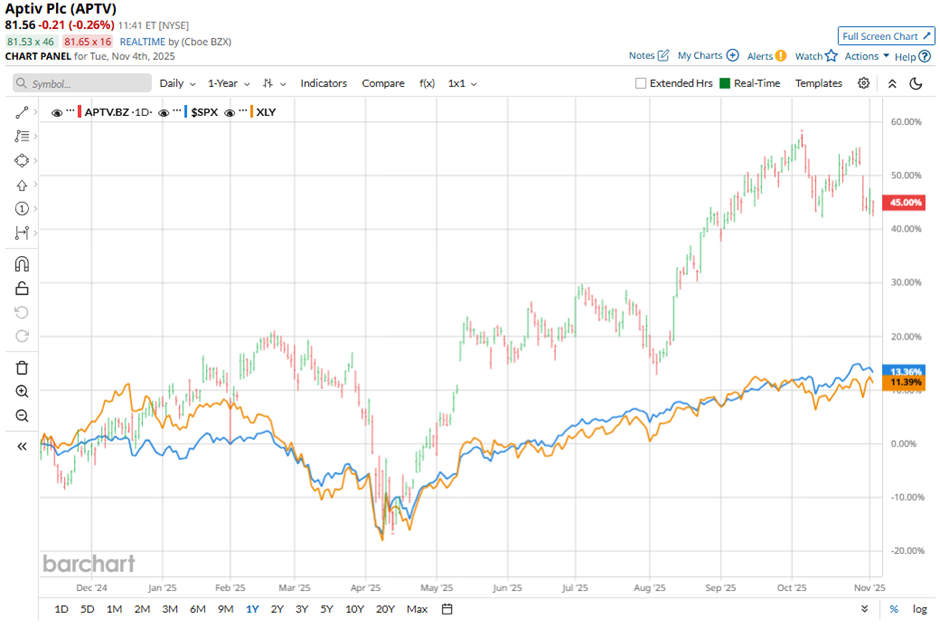Open the My Charts link

click(708, 56)
